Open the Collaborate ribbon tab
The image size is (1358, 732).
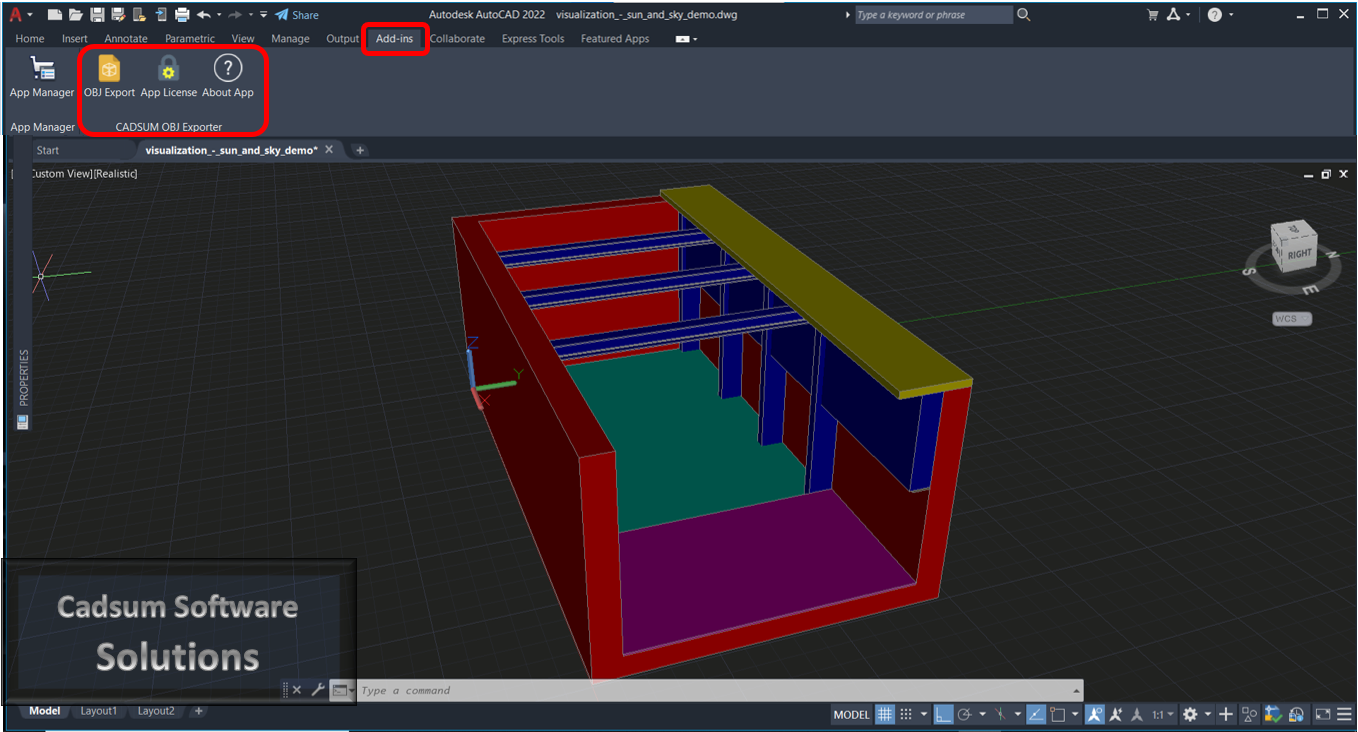click(457, 39)
